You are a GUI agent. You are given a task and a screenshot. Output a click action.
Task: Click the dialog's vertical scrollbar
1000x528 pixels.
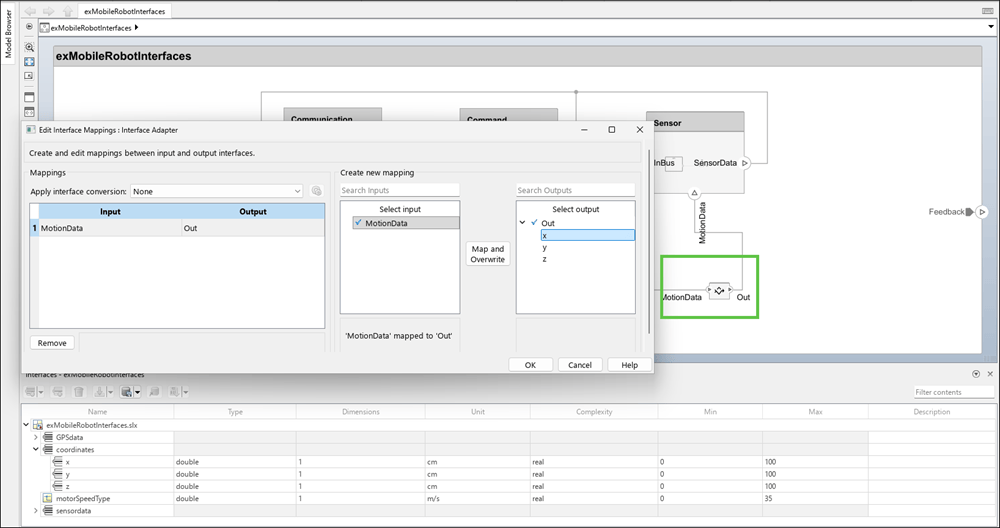pyautogui.click(x=649, y=242)
